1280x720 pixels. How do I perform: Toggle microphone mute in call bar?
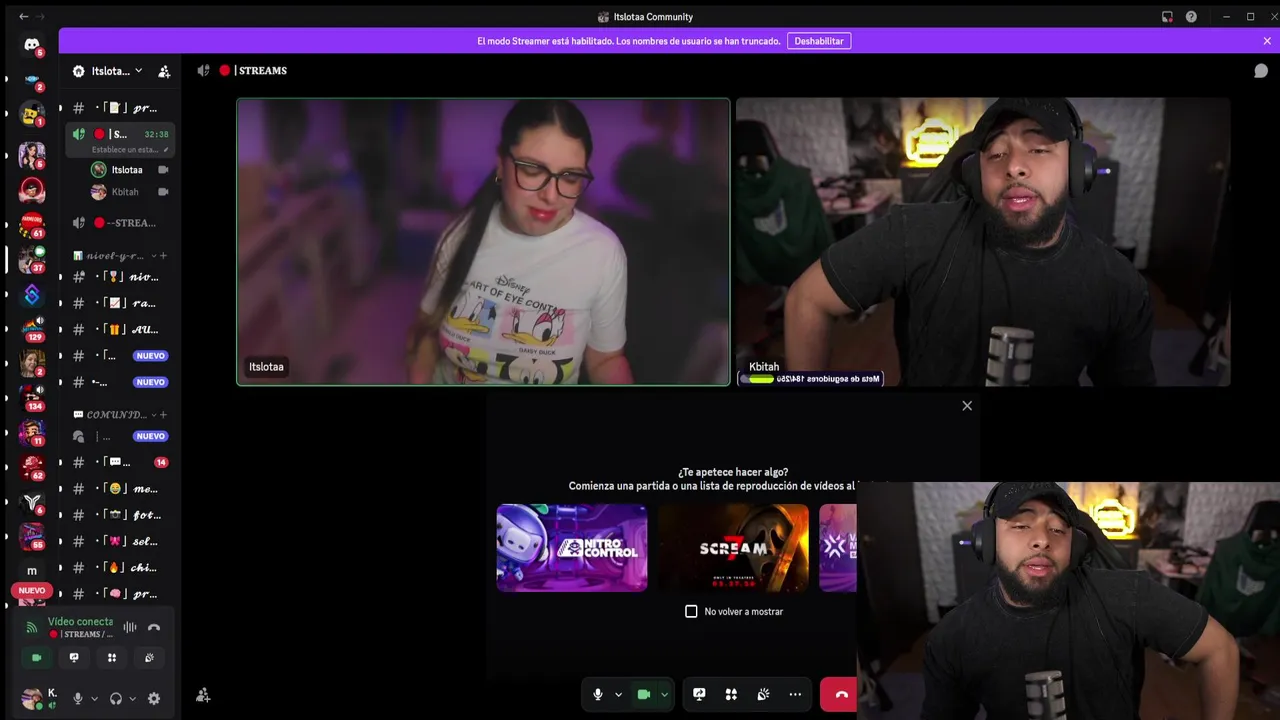point(598,694)
